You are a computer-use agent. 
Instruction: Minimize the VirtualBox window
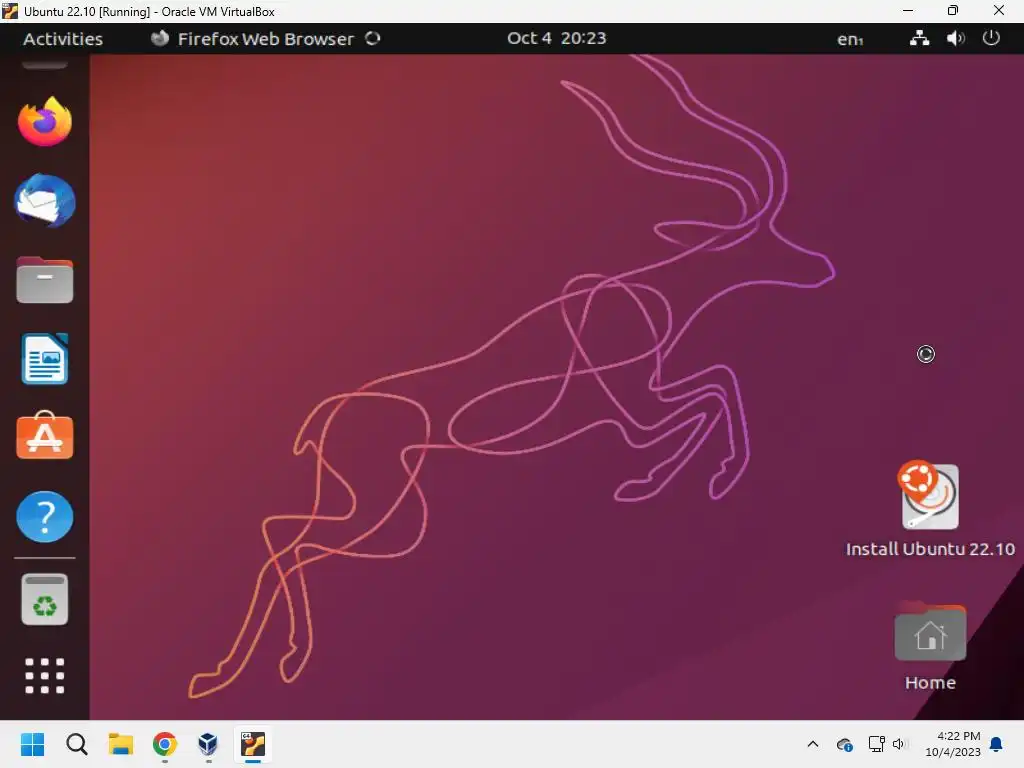(x=908, y=10)
